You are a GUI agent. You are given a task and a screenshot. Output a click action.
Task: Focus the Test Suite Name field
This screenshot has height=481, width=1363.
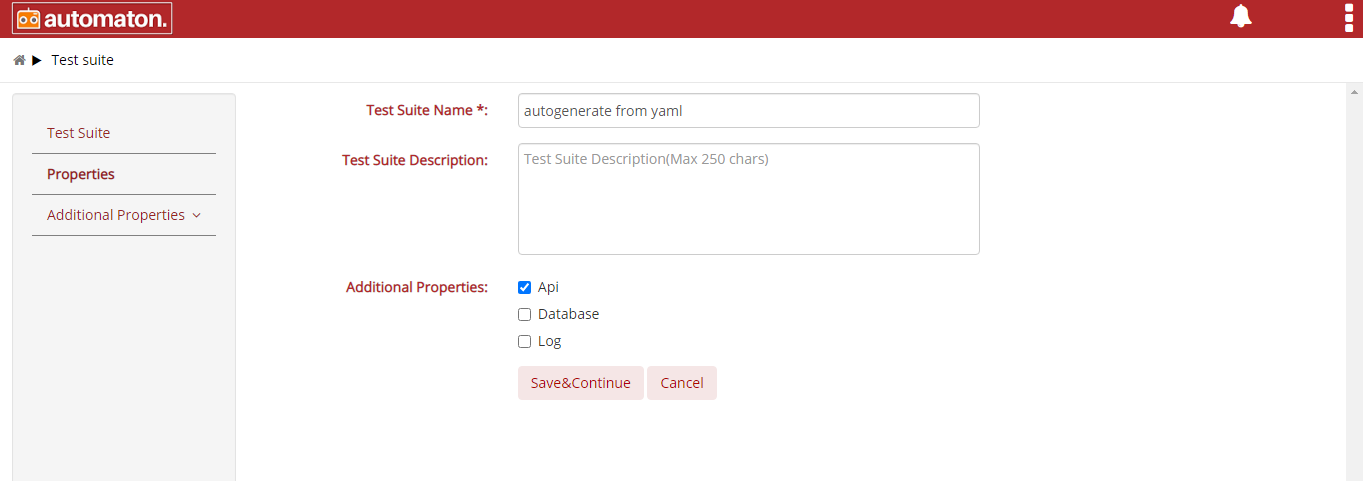point(749,111)
